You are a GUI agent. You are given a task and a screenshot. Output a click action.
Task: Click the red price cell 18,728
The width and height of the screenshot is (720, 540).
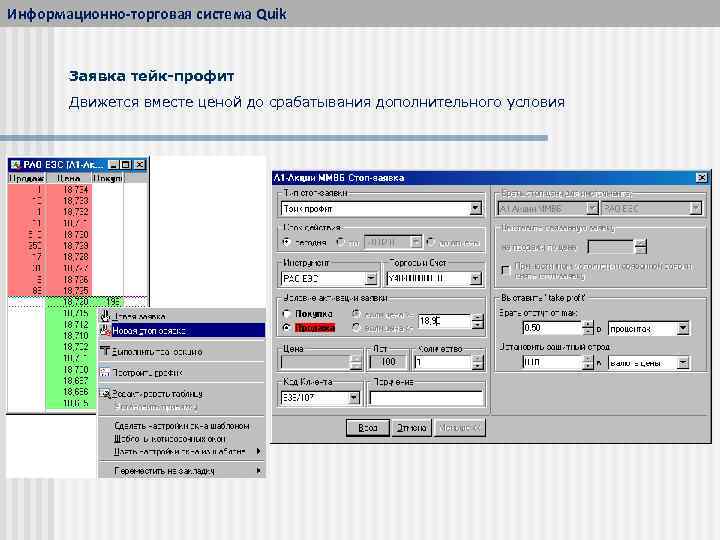coord(69,257)
